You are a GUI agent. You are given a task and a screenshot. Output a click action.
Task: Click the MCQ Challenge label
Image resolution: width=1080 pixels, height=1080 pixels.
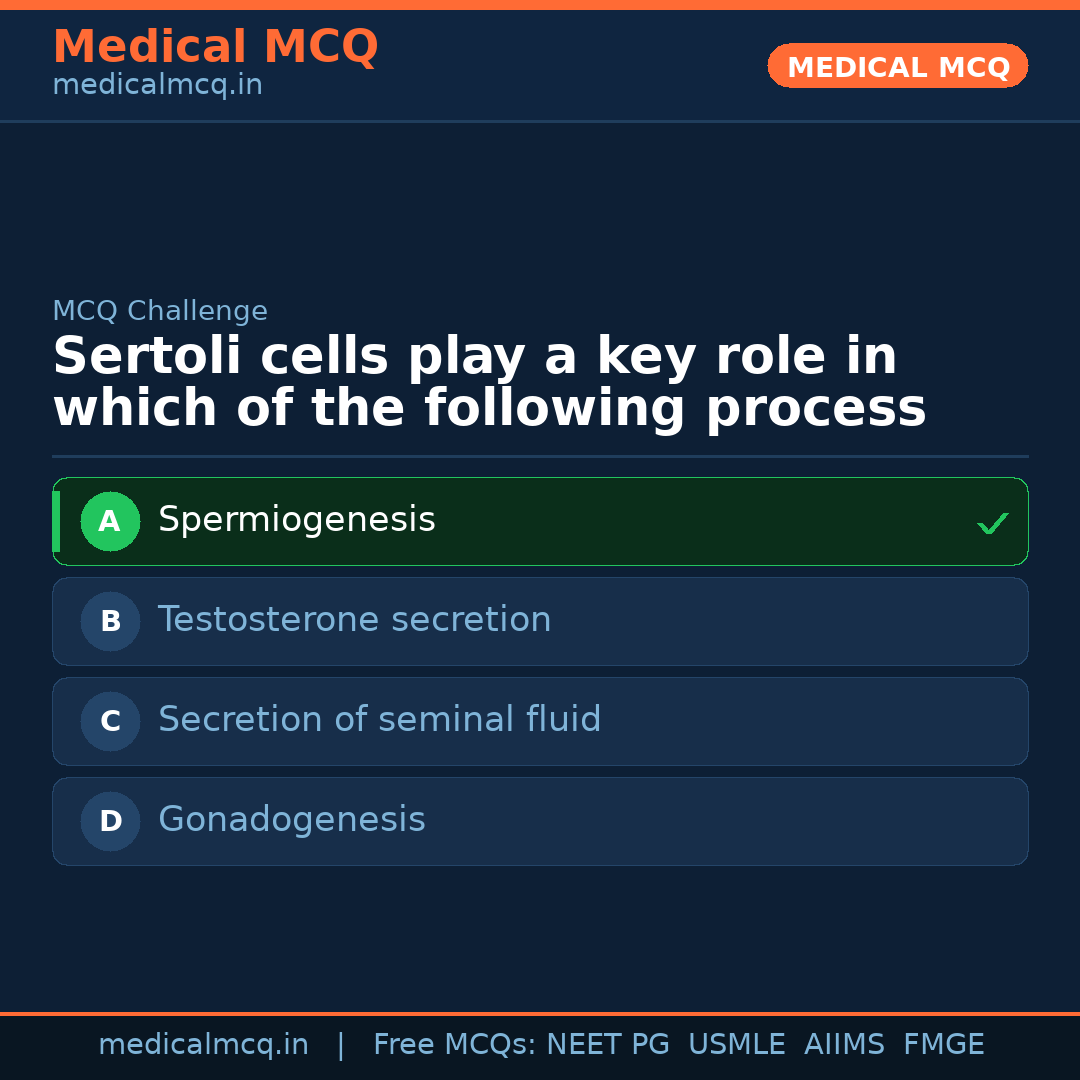[x=160, y=311]
